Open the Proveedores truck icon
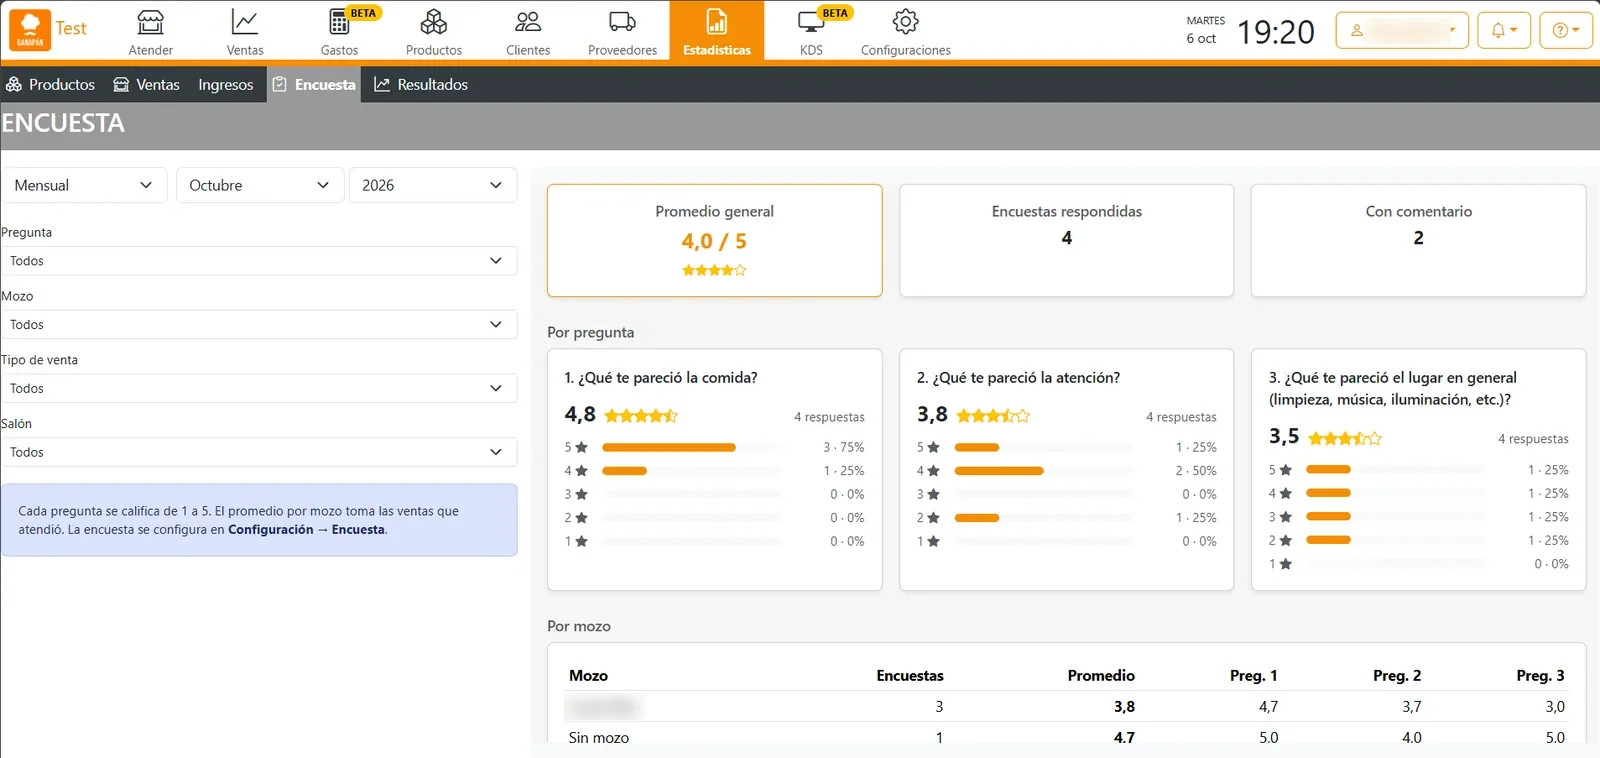The image size is (1600, 758). tap(622, 22)
